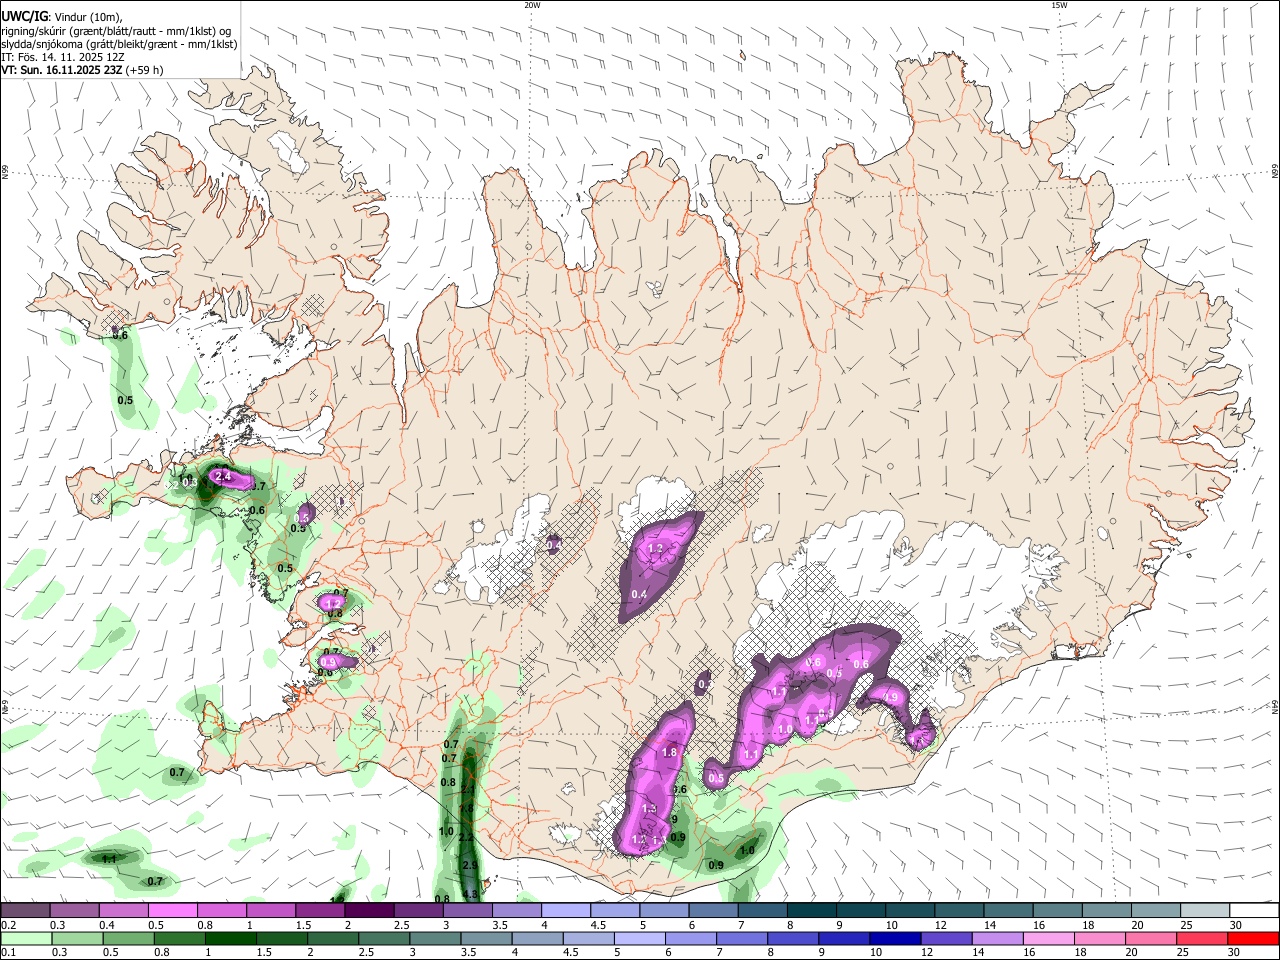Select the dark teal snow swatch between 9 and 10
This screenshot has height=960, width=1280.
[860, 910]
